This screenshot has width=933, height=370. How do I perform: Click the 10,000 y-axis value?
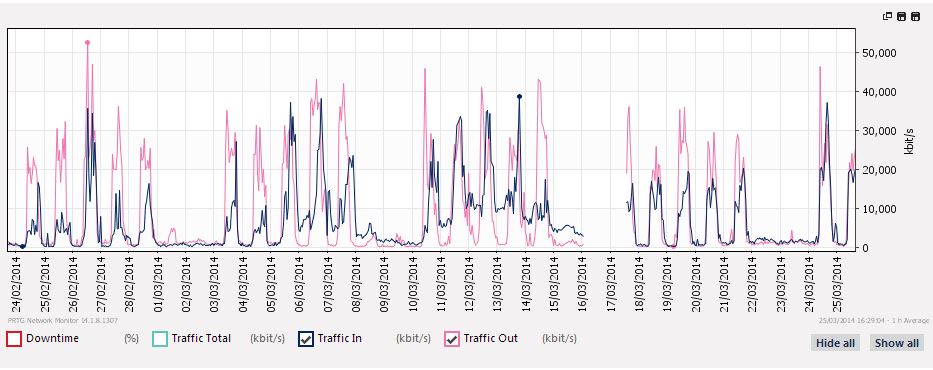click(x=879, y=209)
